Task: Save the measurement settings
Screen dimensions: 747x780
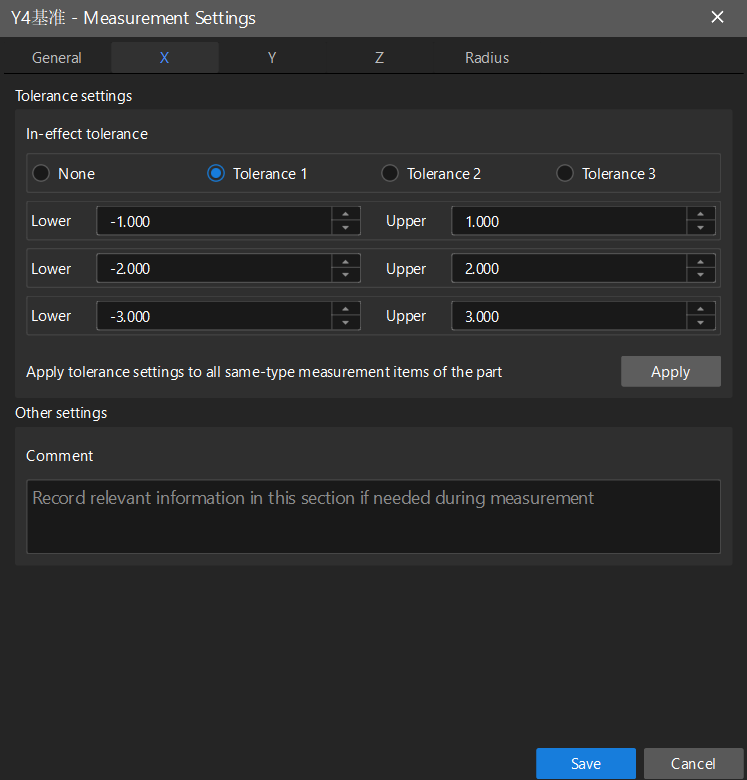Action: (x=585, y=763)
